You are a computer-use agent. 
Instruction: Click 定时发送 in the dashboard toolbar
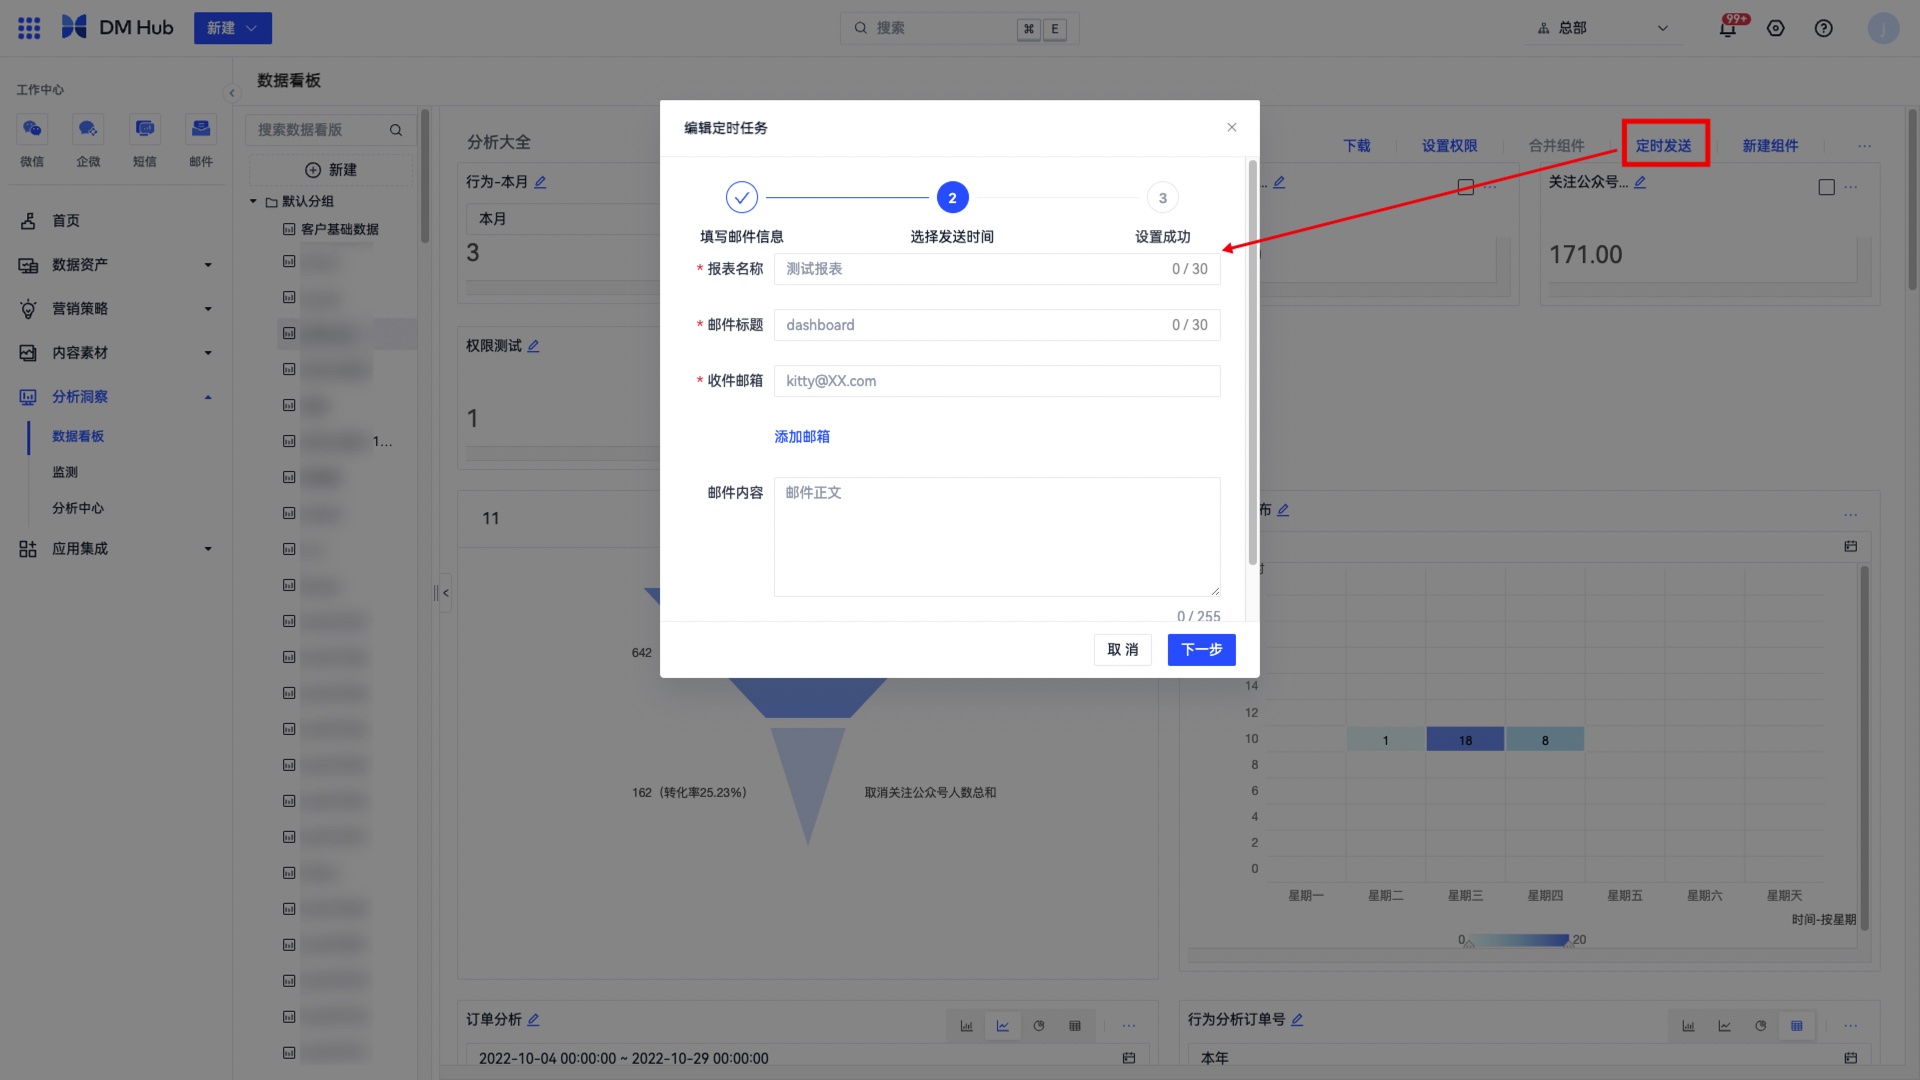[x=1664, y=146]
